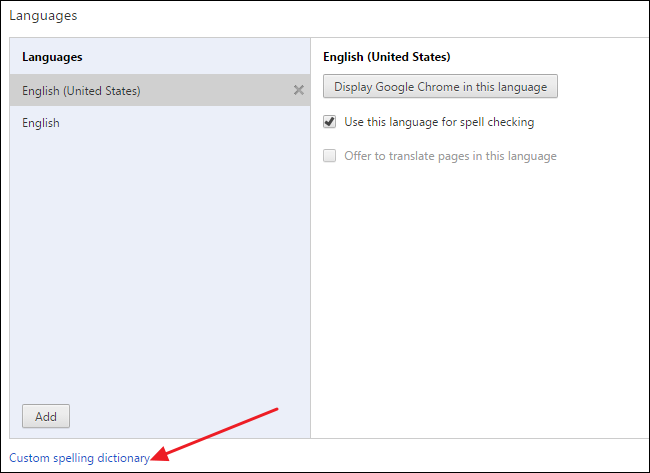The height and width of the screenshot is (473, 650).
Task: Click the Add language button
Action: pos(46,416)
